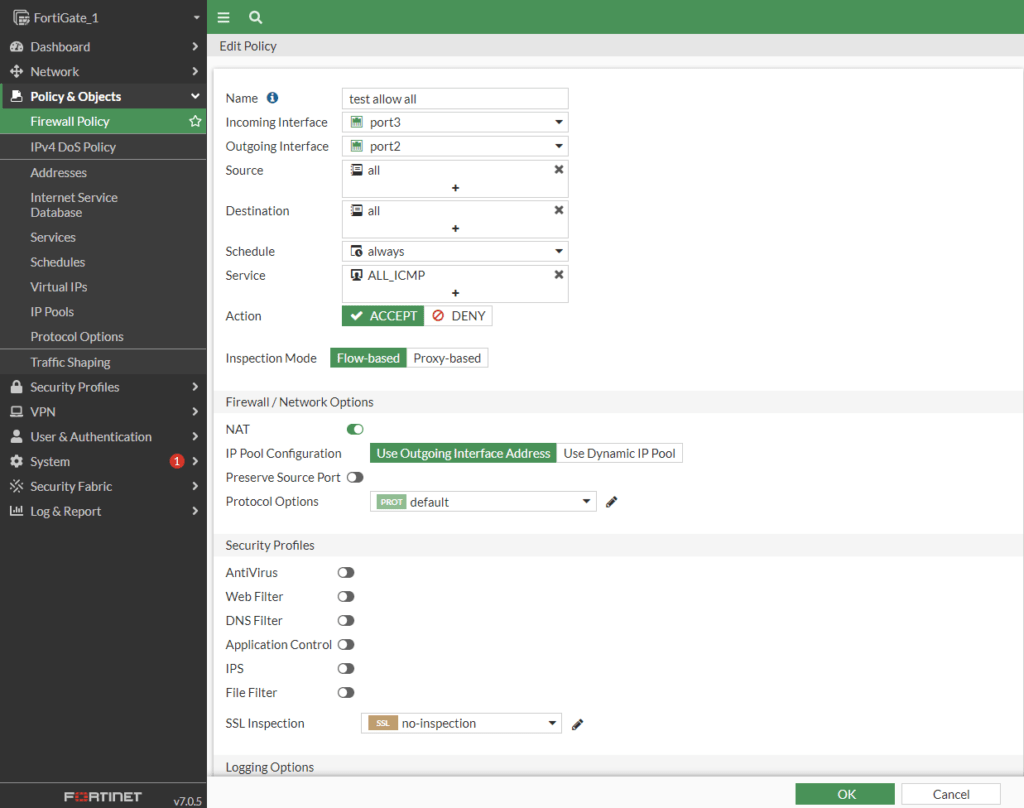1024x808 pixels.
Task: Disable the NAT toggle
Action: pos(354,428)
